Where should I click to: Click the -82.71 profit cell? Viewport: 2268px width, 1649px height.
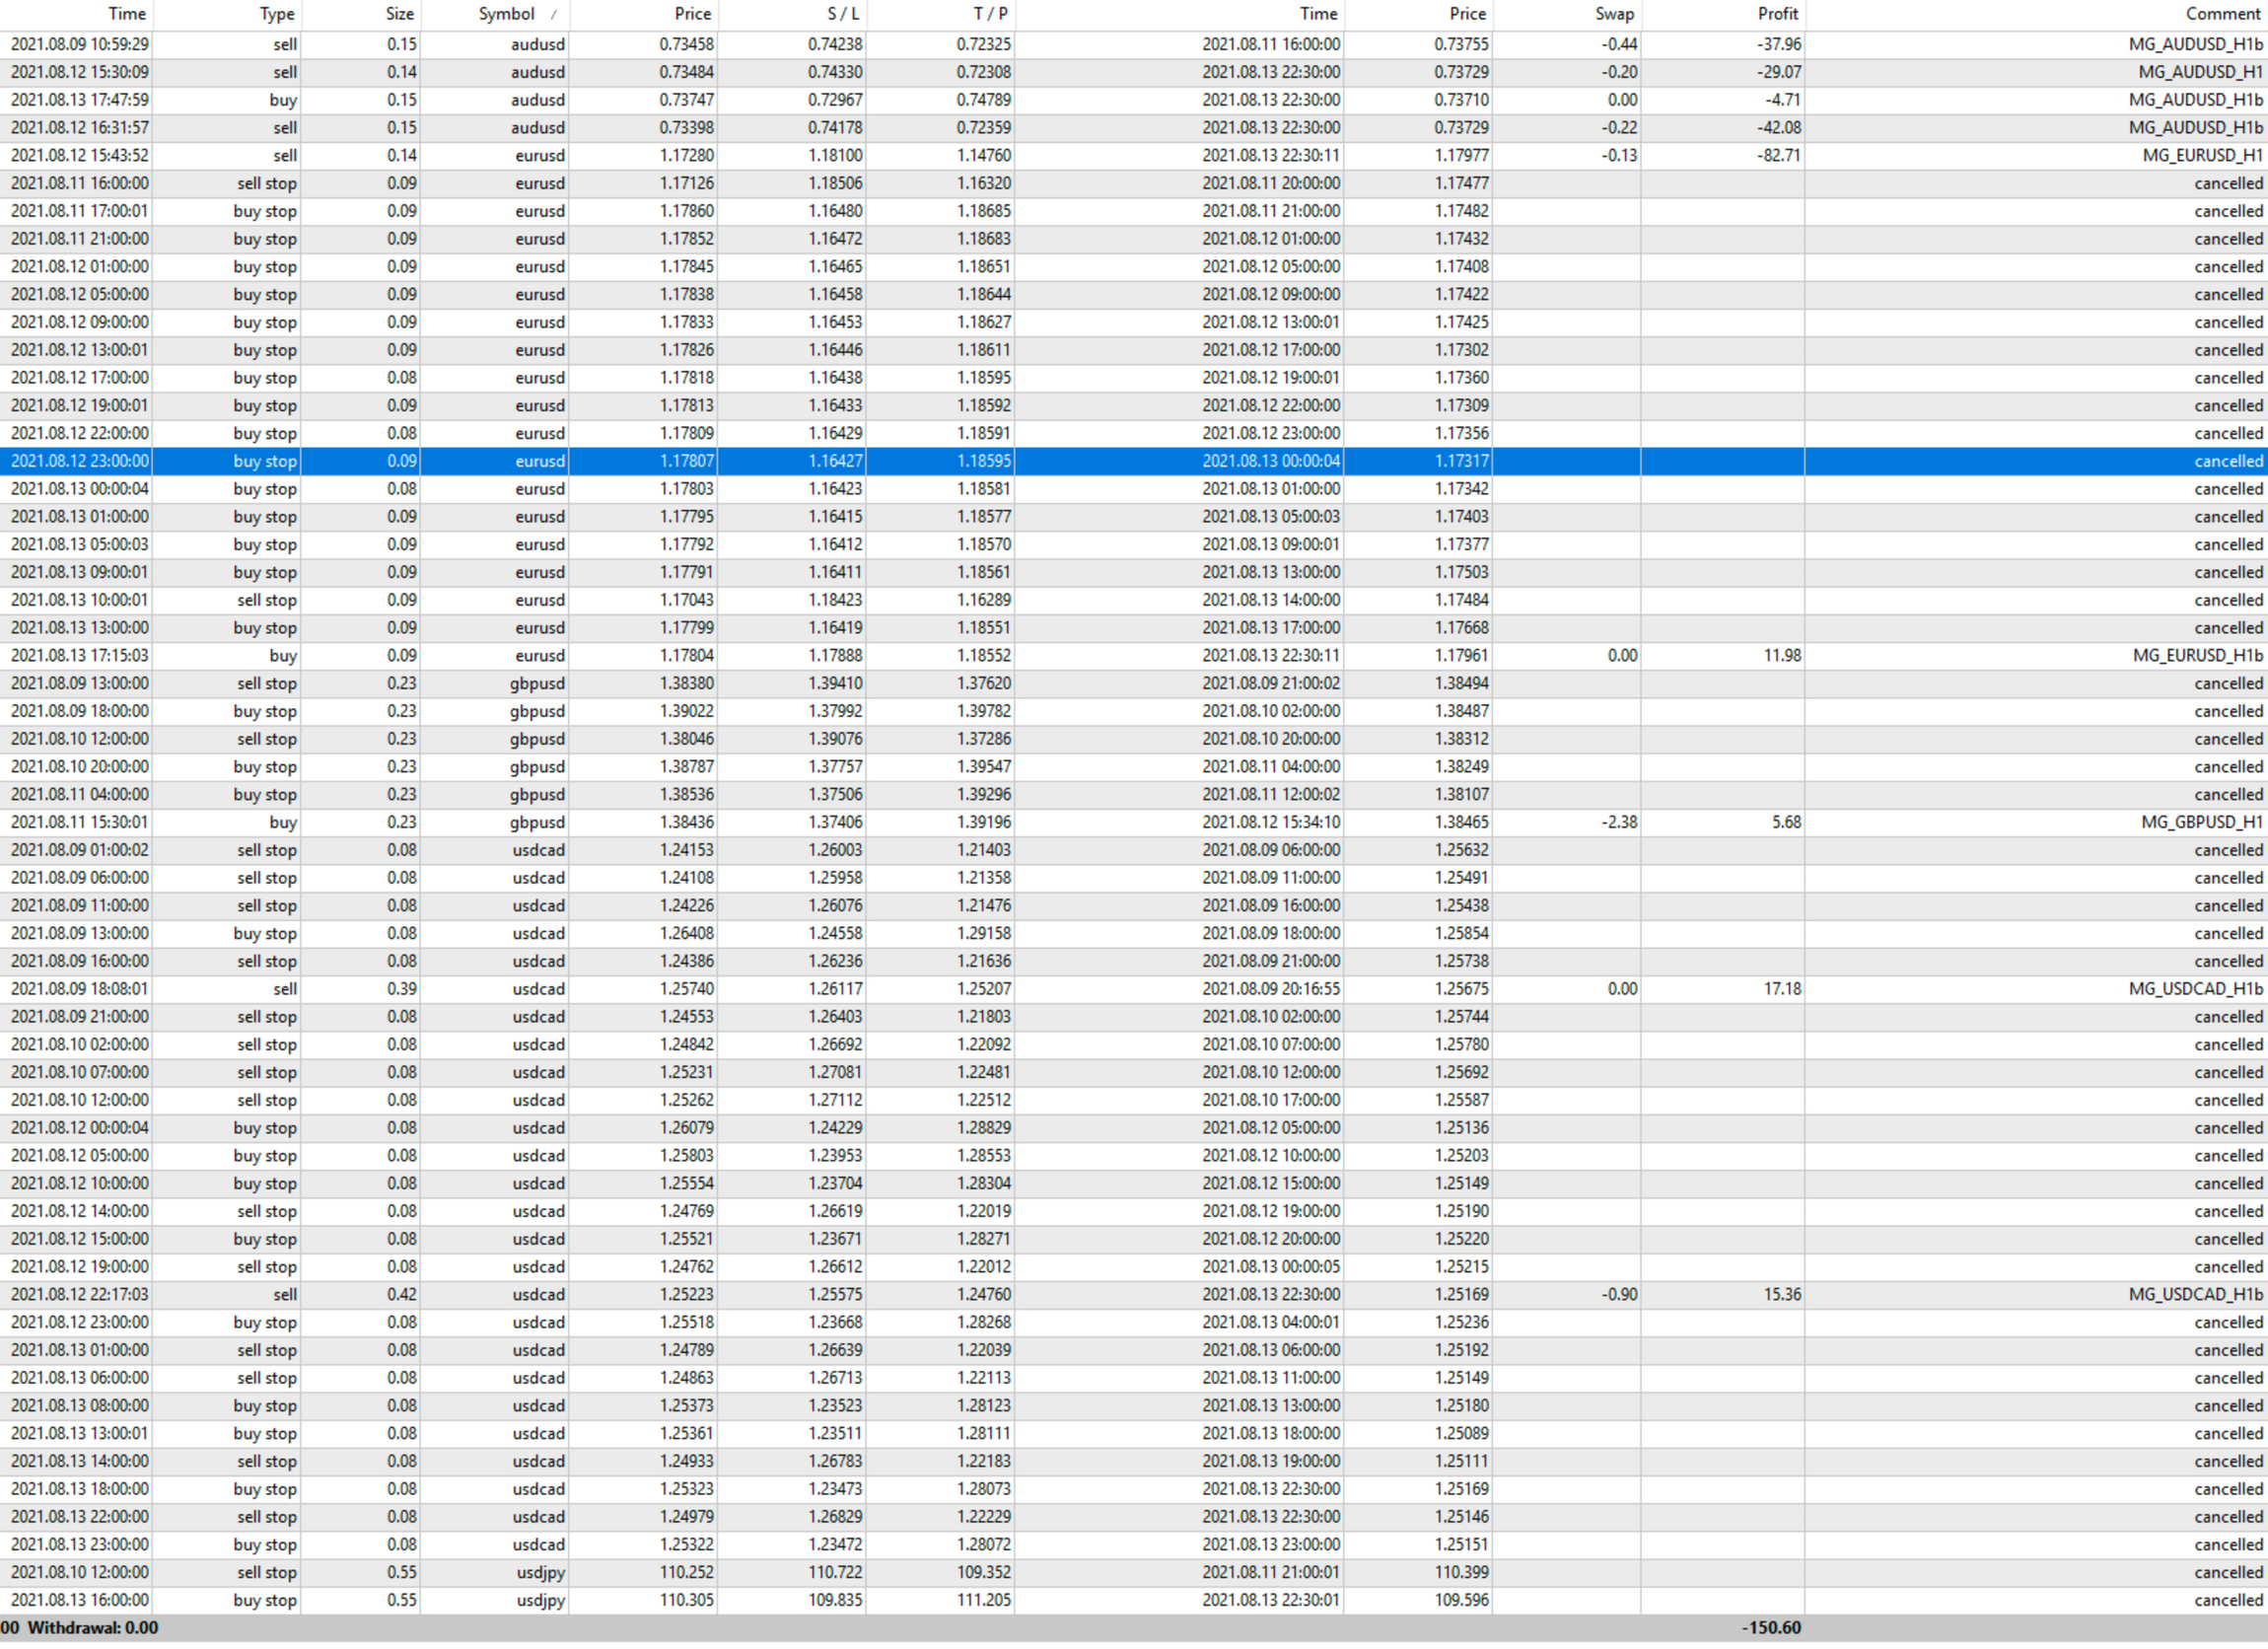[1779, 156]
